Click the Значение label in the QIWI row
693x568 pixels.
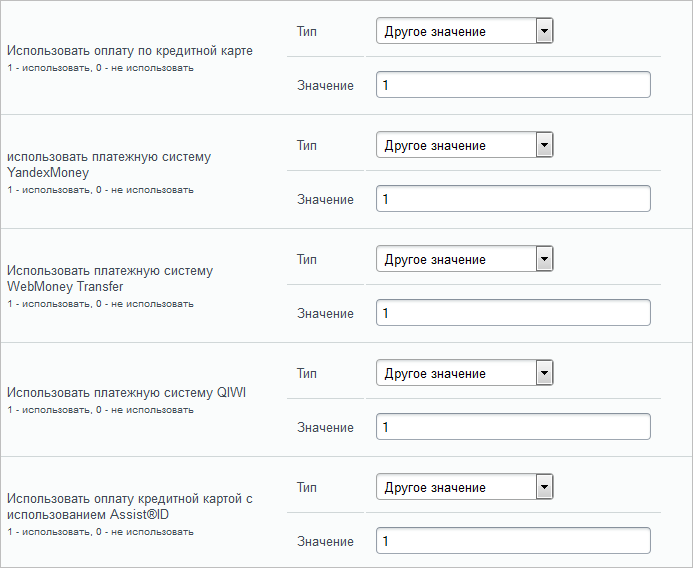pos(325,427)
